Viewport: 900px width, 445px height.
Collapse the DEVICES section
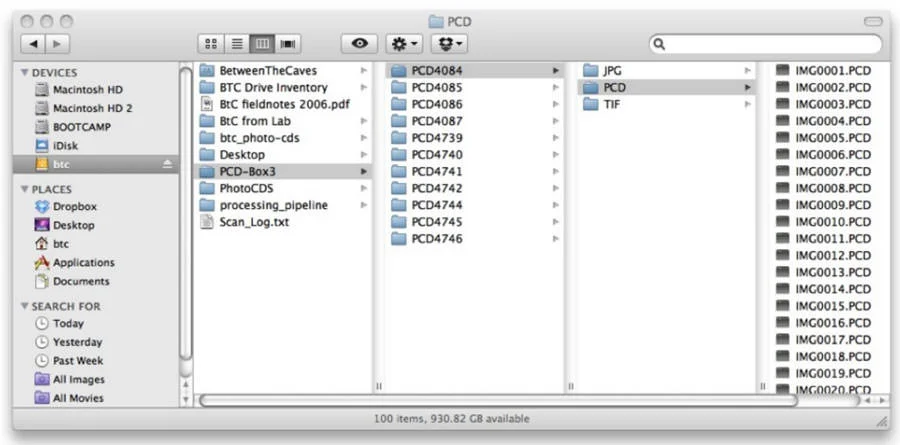click(x=24, y=72)
